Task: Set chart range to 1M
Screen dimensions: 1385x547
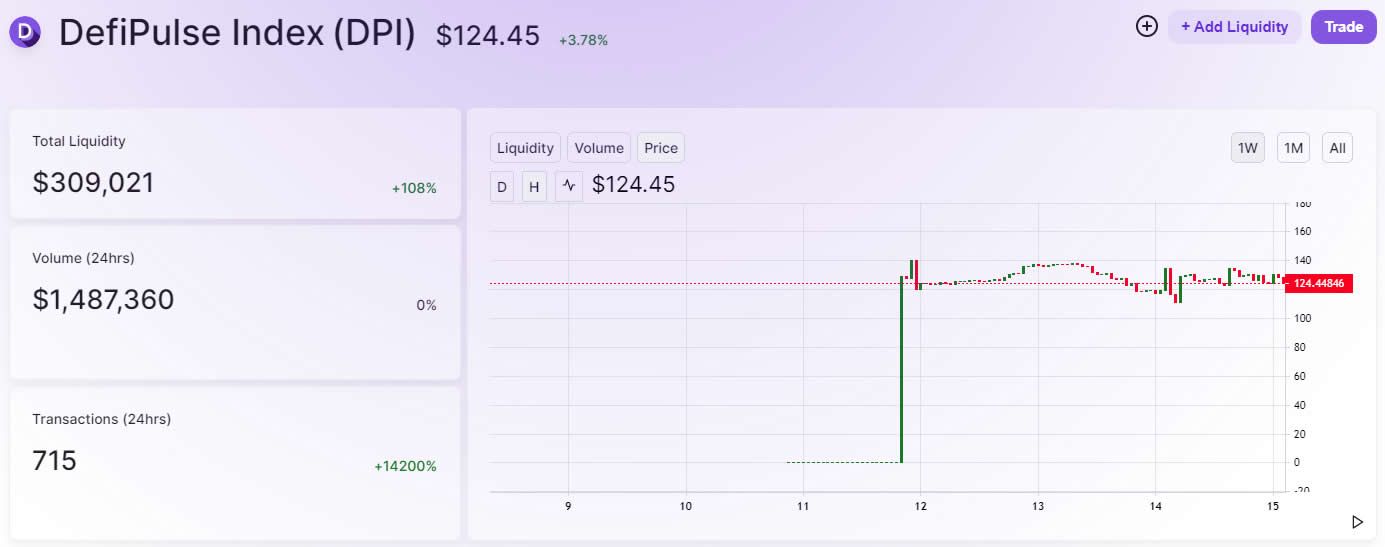Action: (1293, 148)
